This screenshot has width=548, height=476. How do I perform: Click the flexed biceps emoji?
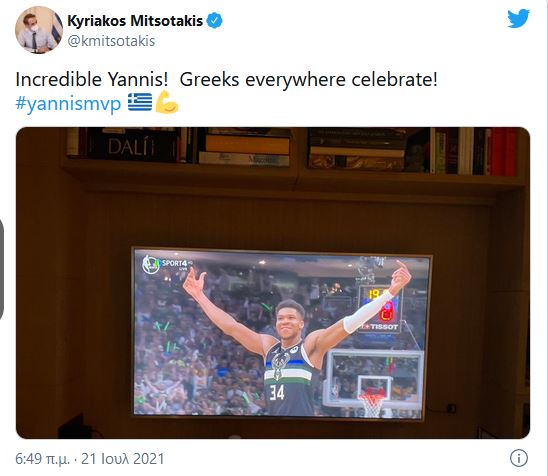point(167,102)
